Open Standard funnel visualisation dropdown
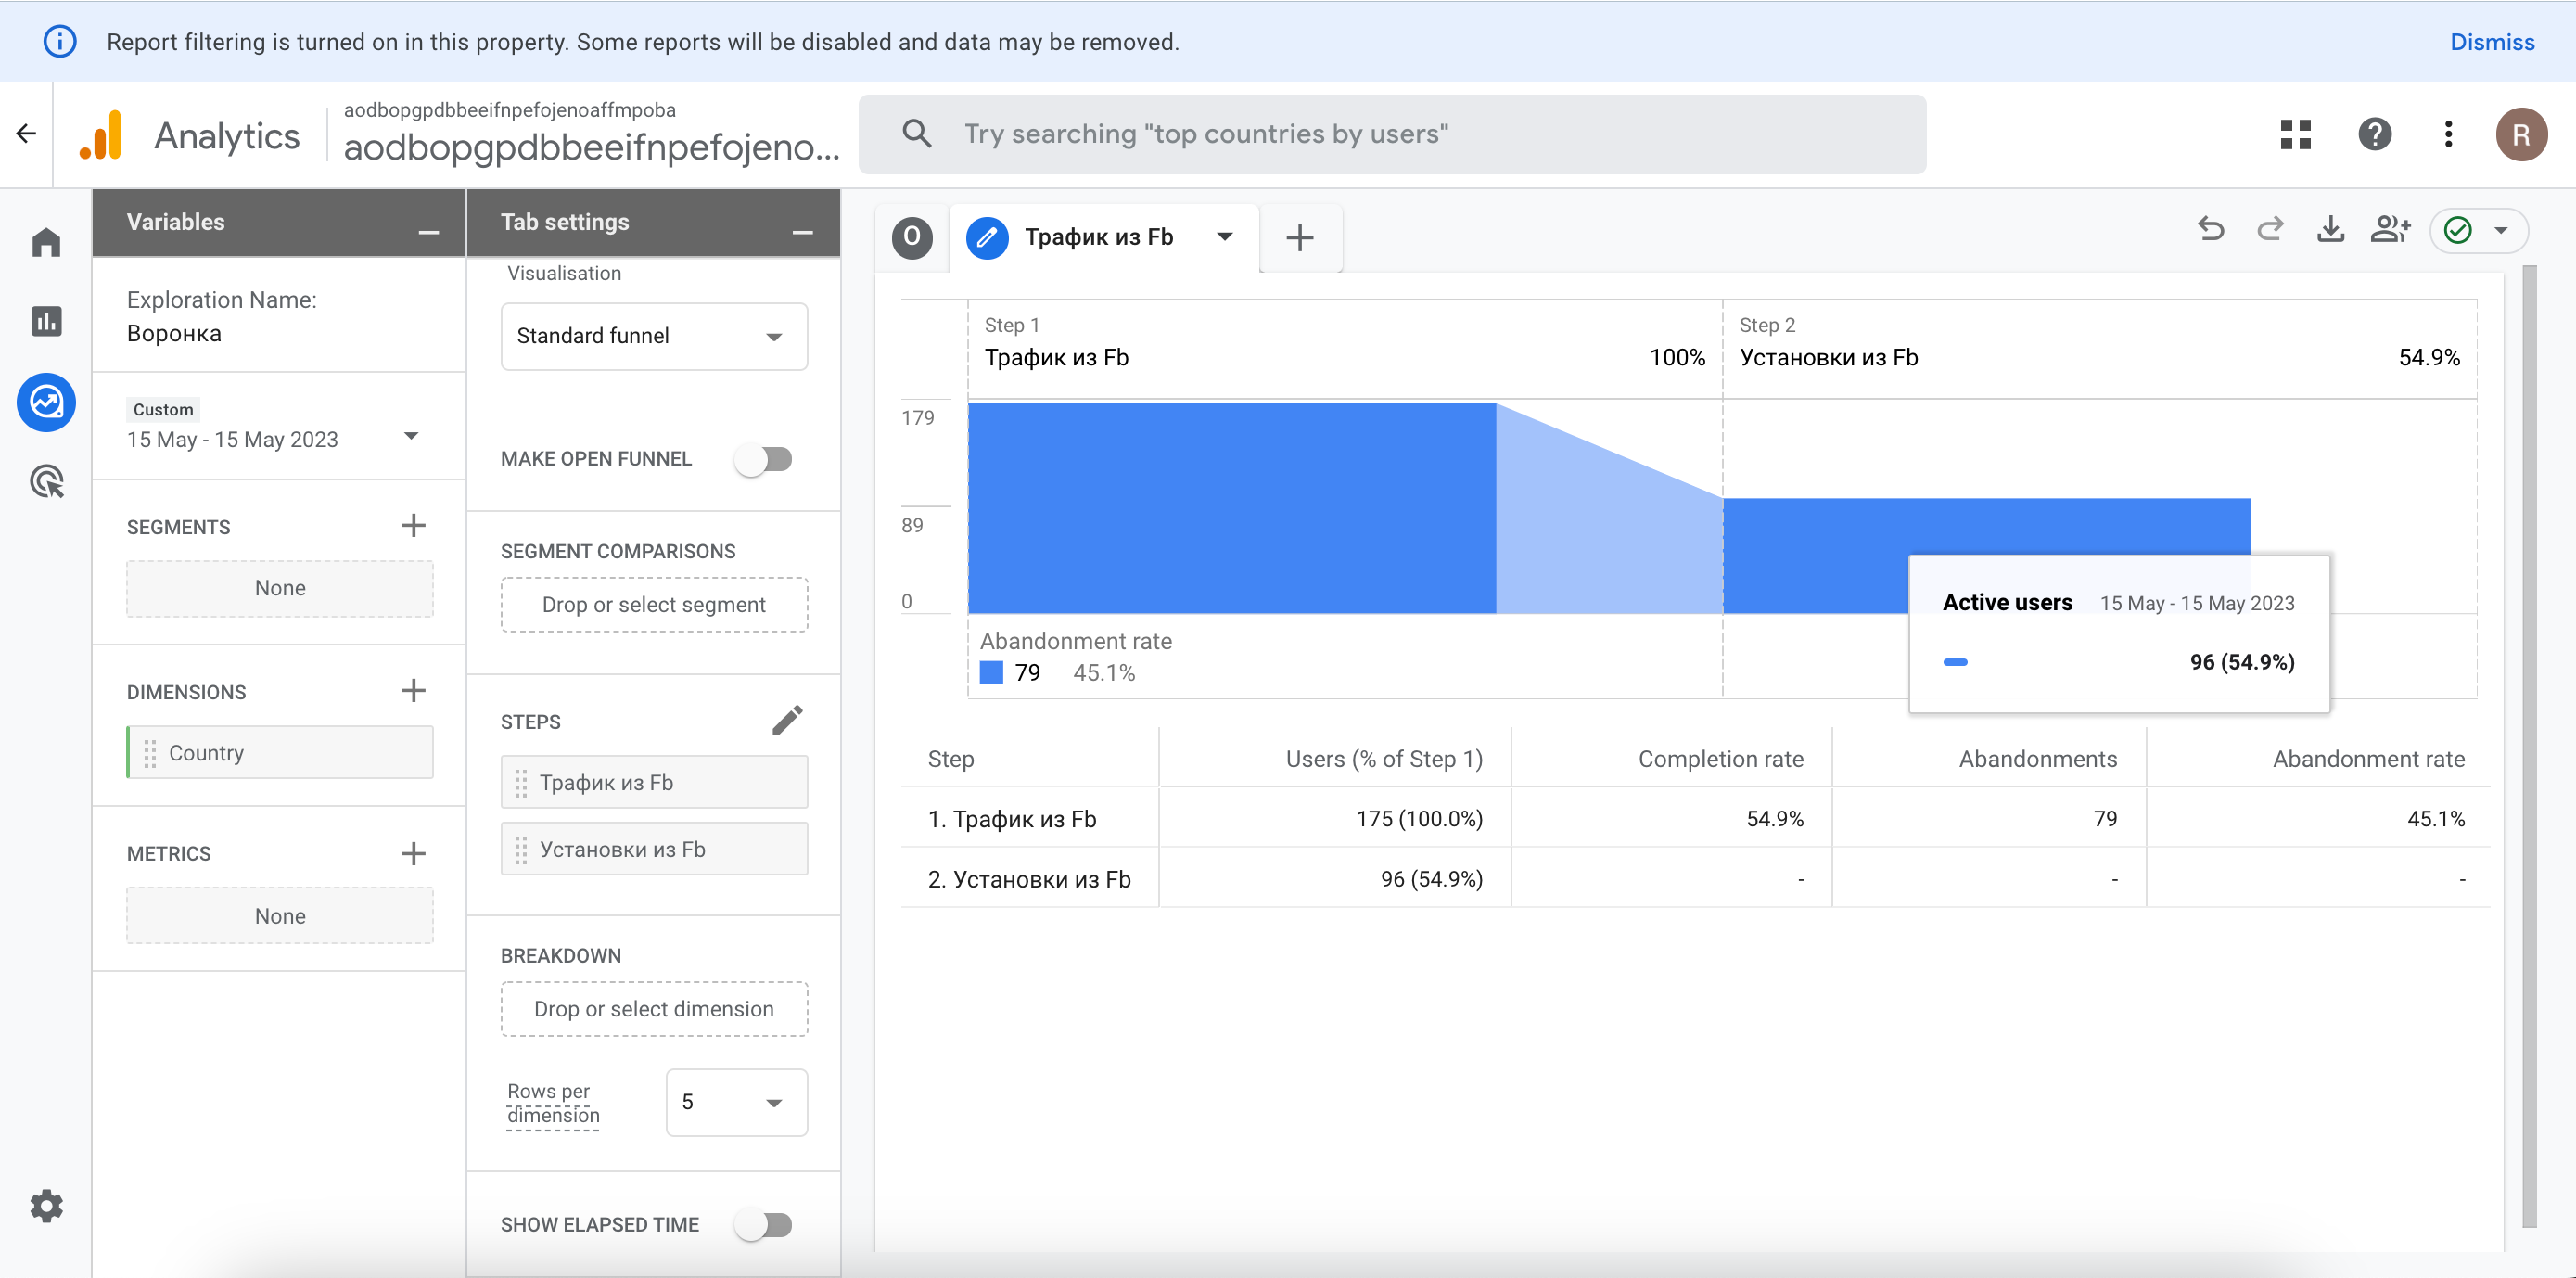 click(654, 337)
